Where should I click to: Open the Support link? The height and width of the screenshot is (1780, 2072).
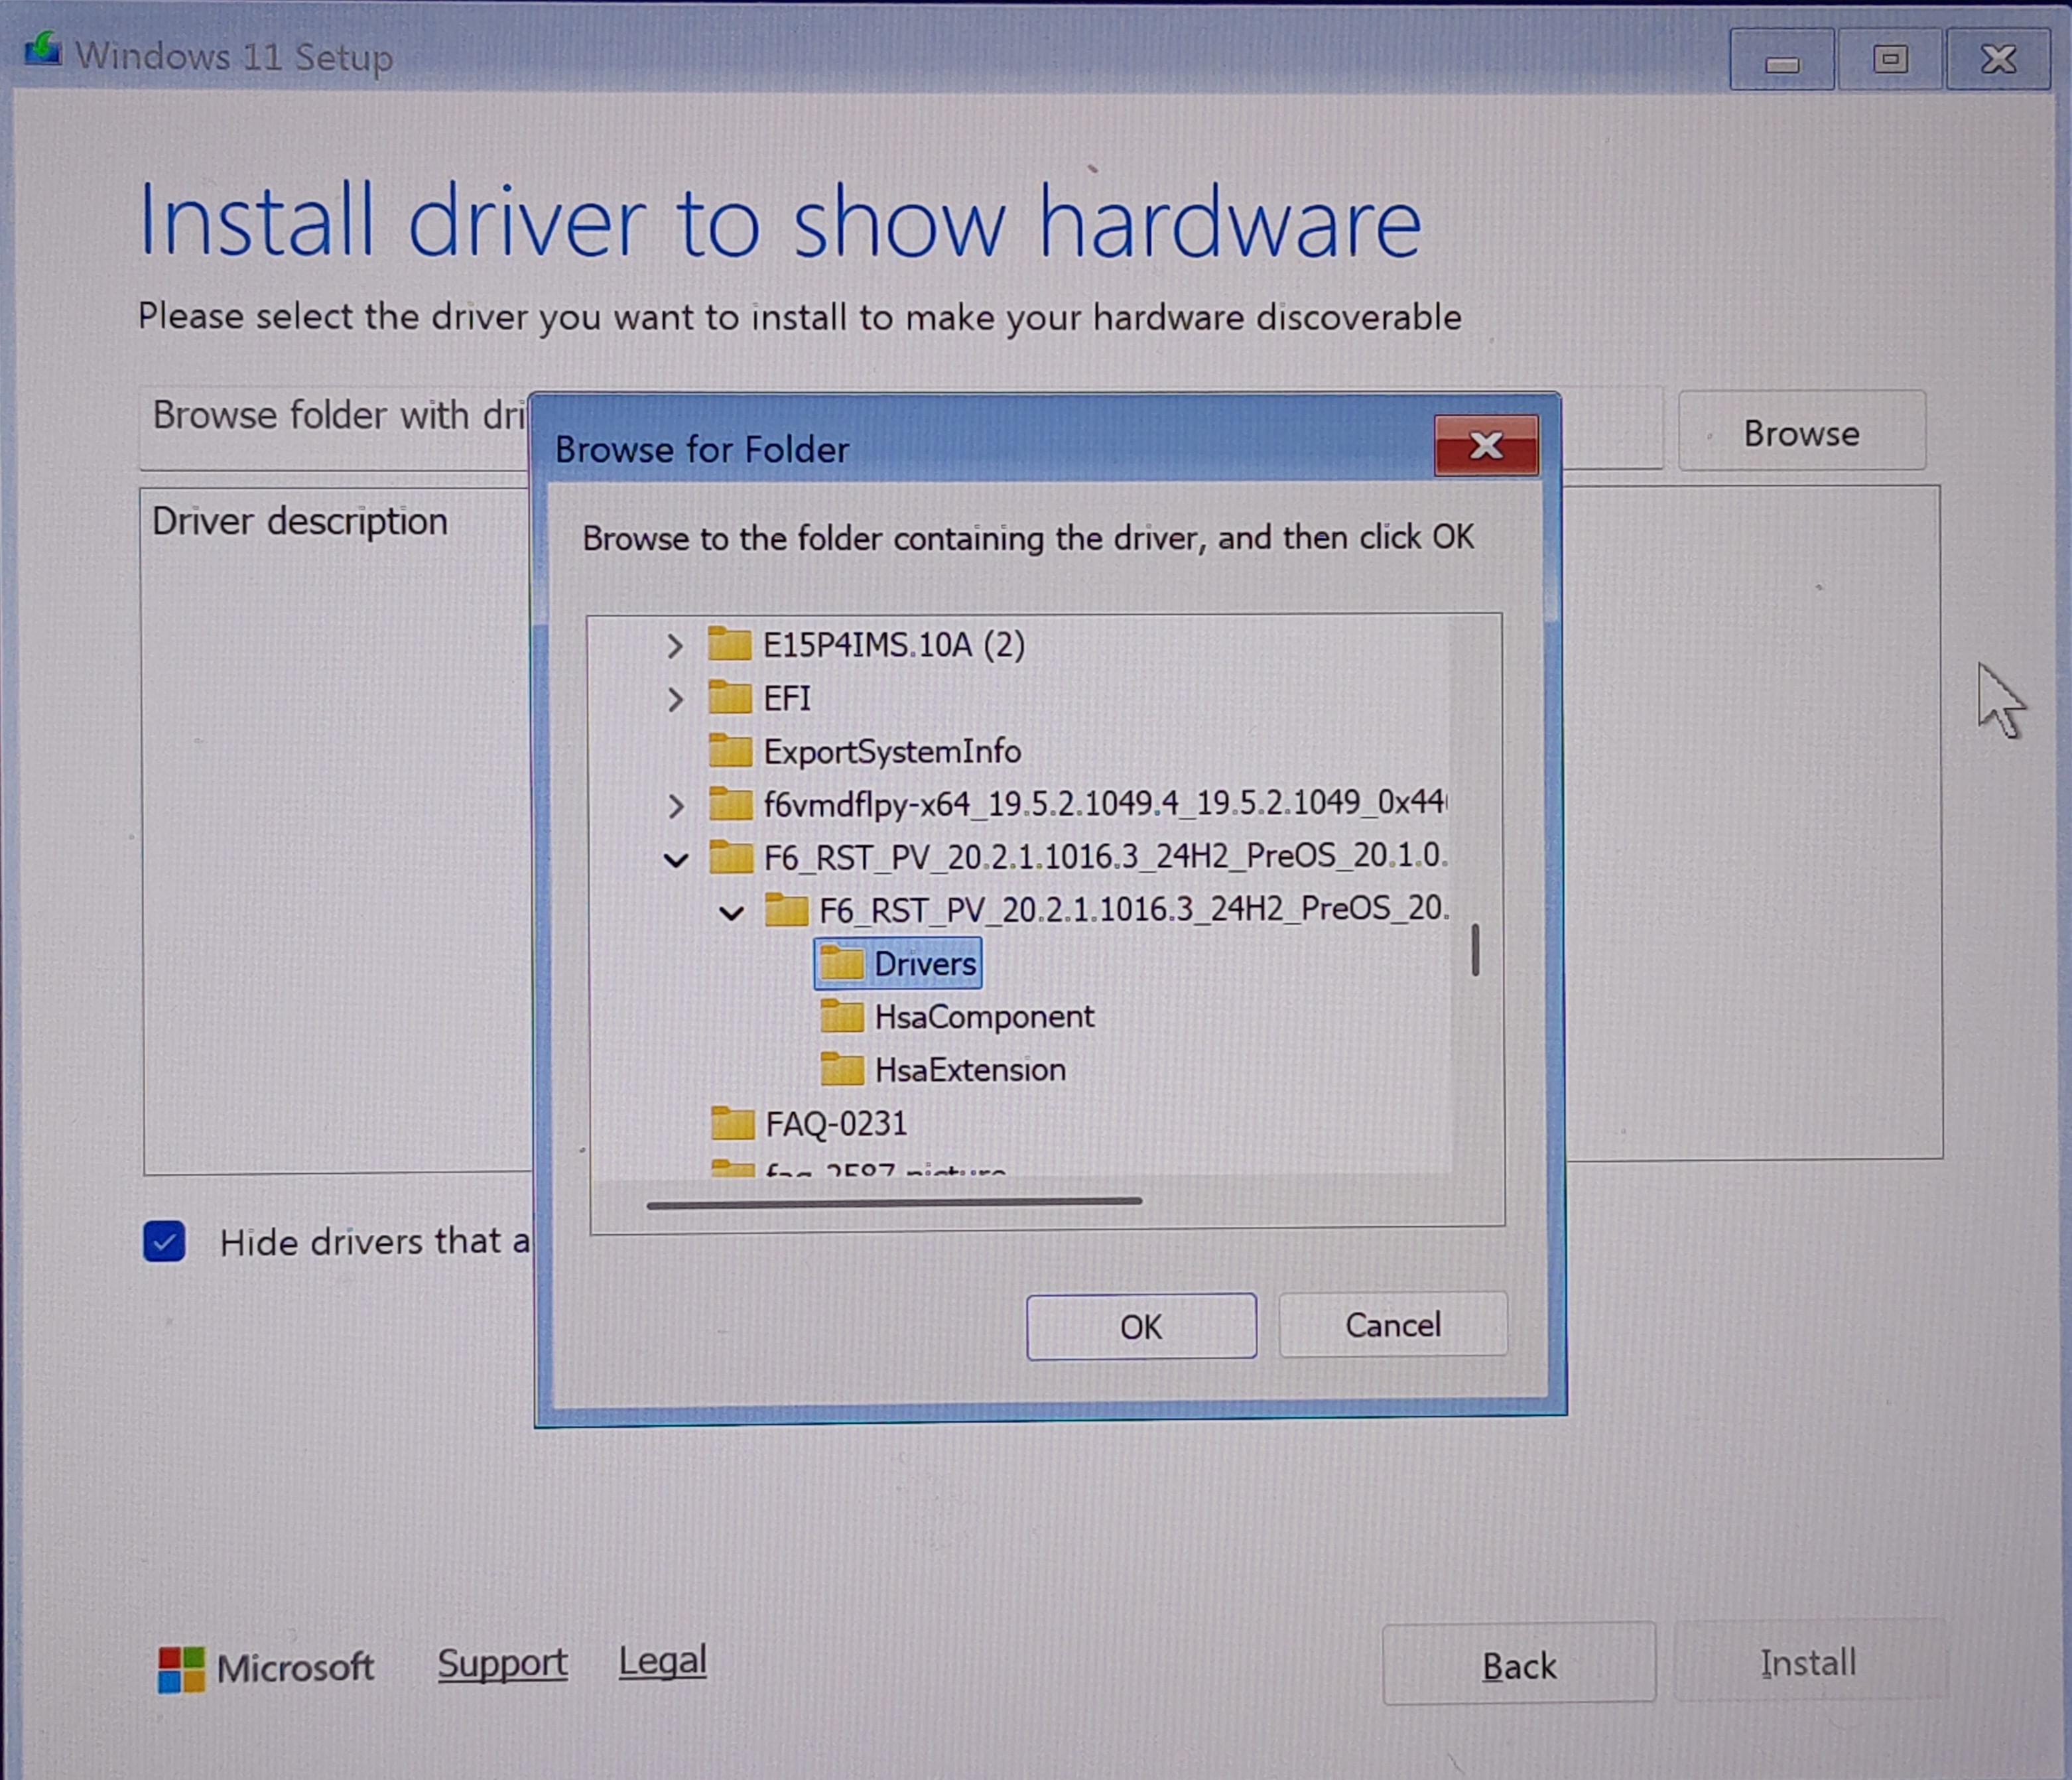502,1663
